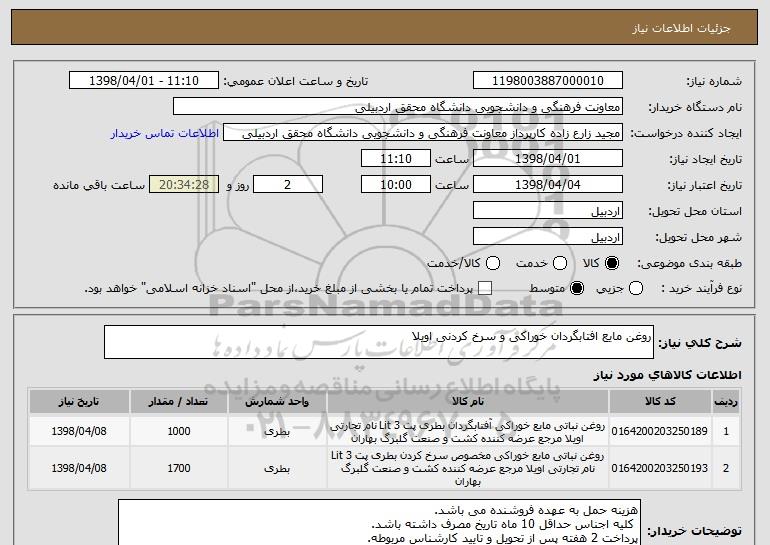
Task: Click the ردیف column header
Action: tap(726, 402)
